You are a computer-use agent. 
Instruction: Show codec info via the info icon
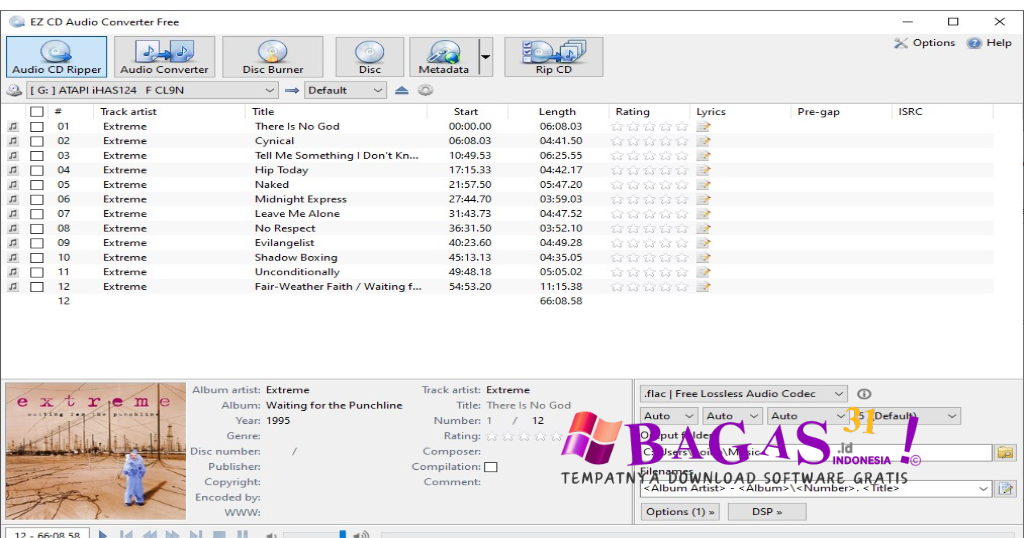(x=864, y=394)
